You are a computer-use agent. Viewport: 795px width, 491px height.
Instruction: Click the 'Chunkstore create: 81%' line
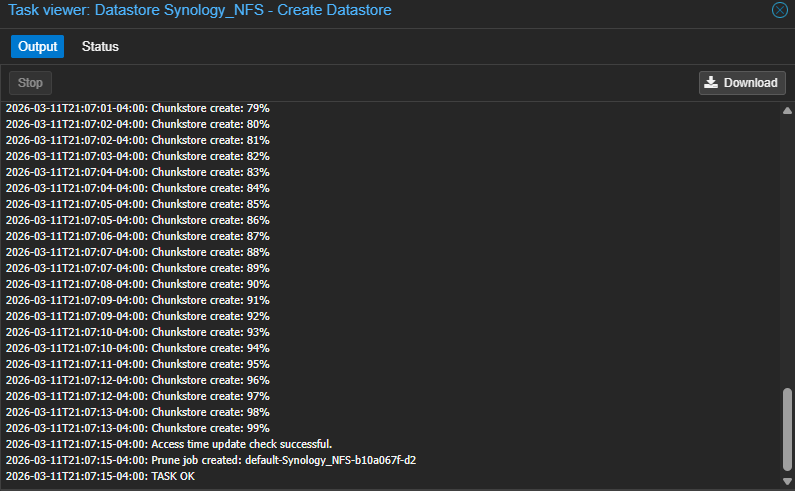coord(137,141)
